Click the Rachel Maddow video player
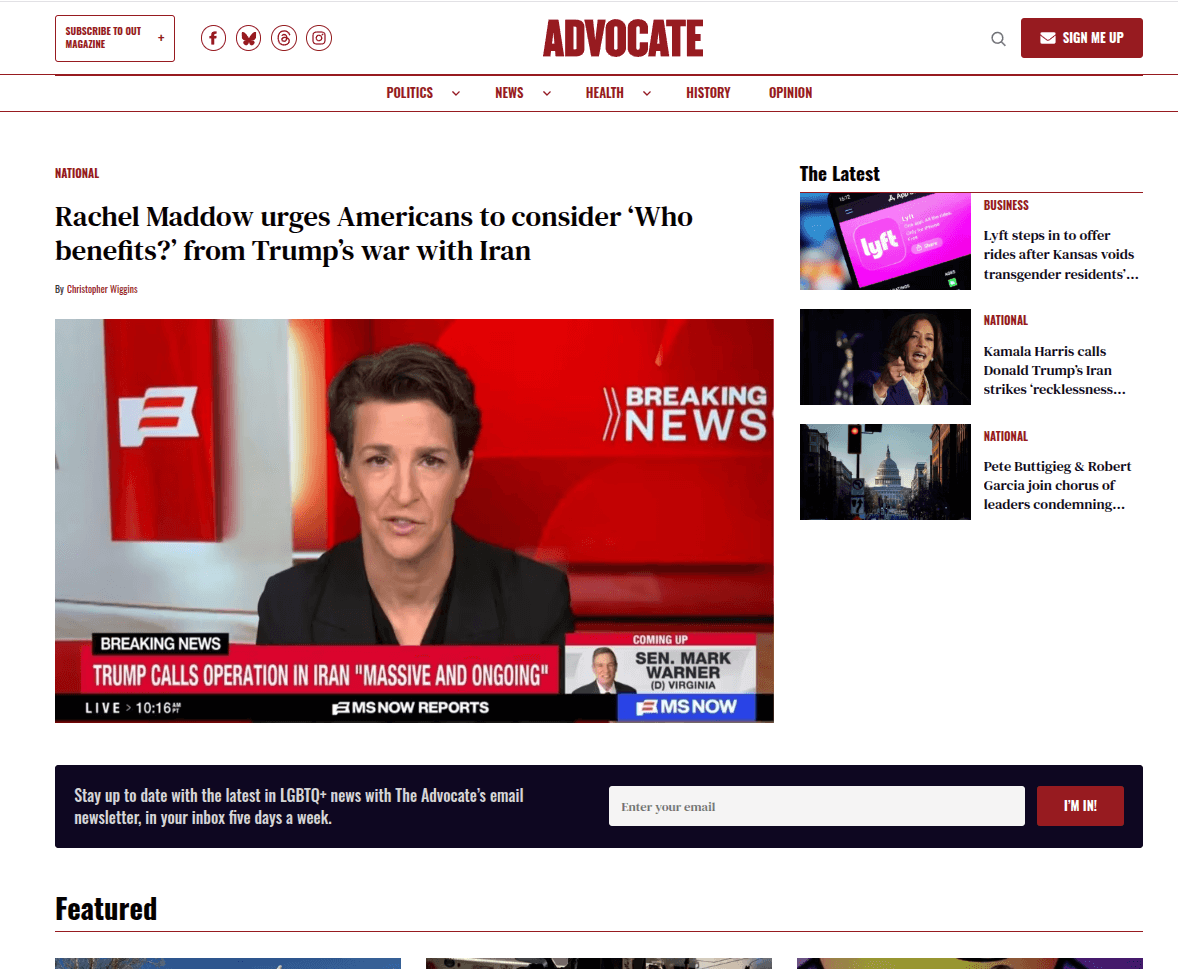 [413, 520]
